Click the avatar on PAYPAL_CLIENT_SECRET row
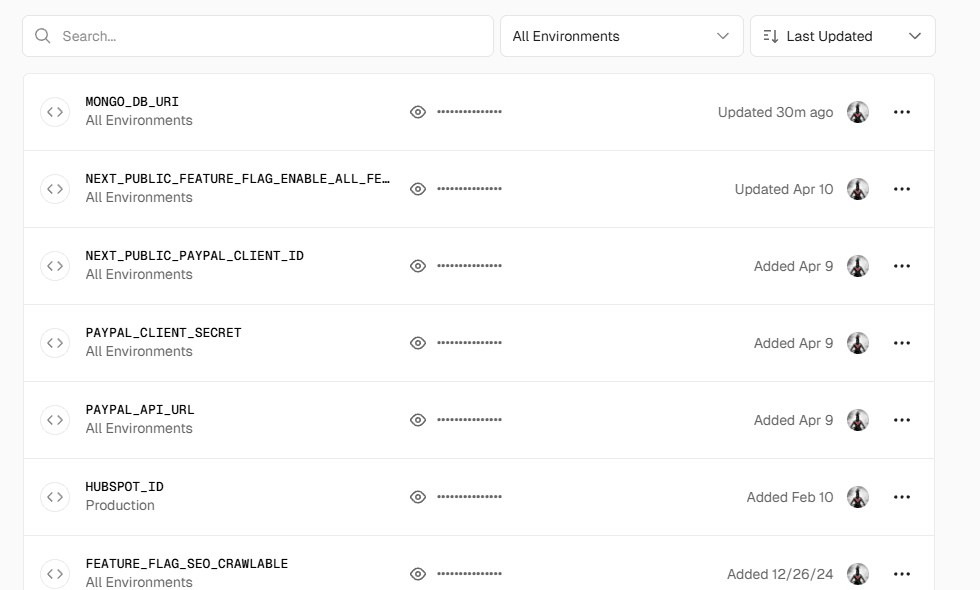The height and width of the screenshot is (590, 980). [857, 343]
